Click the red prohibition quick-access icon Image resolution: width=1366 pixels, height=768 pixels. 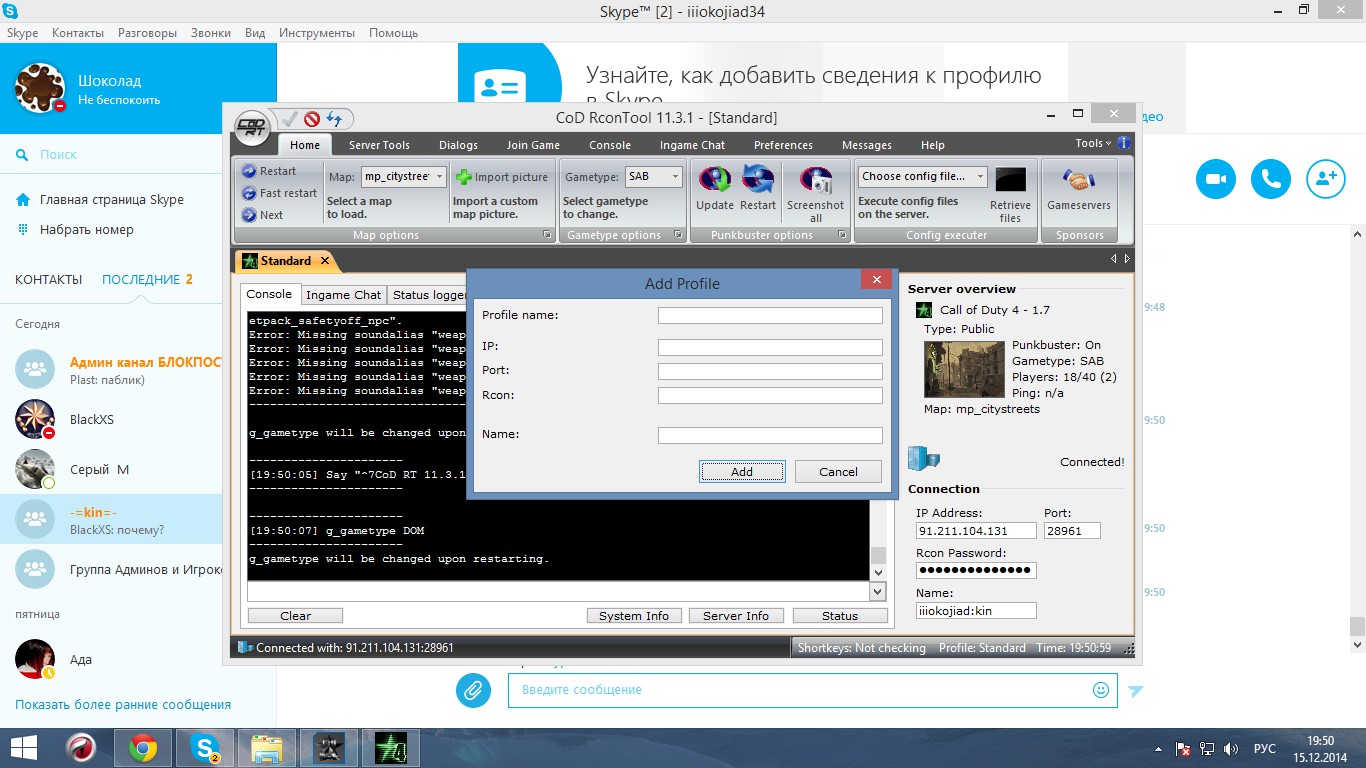click(312, 119)
